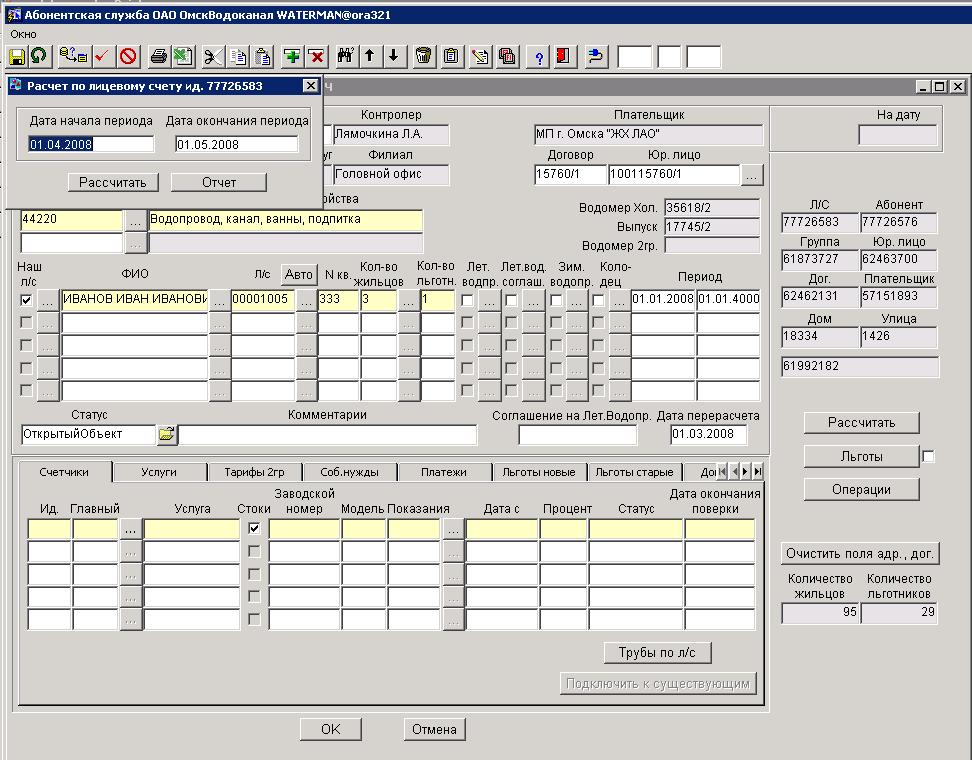The image size is (972, 760).
Task: Uncheck the Наш л/с checkbox for ИВАНОВ
Action: tap(26, 299)
